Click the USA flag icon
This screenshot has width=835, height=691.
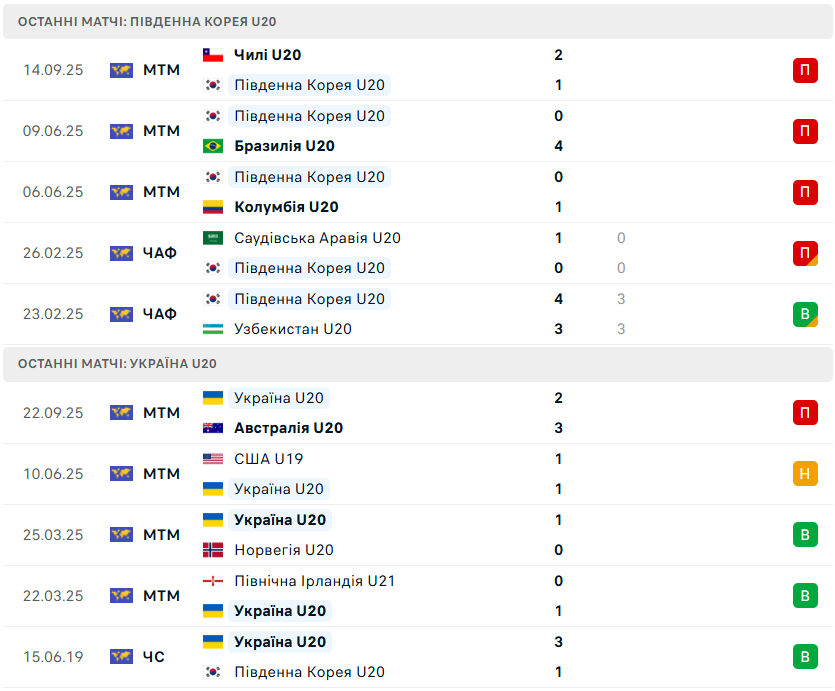pos(212,459)
